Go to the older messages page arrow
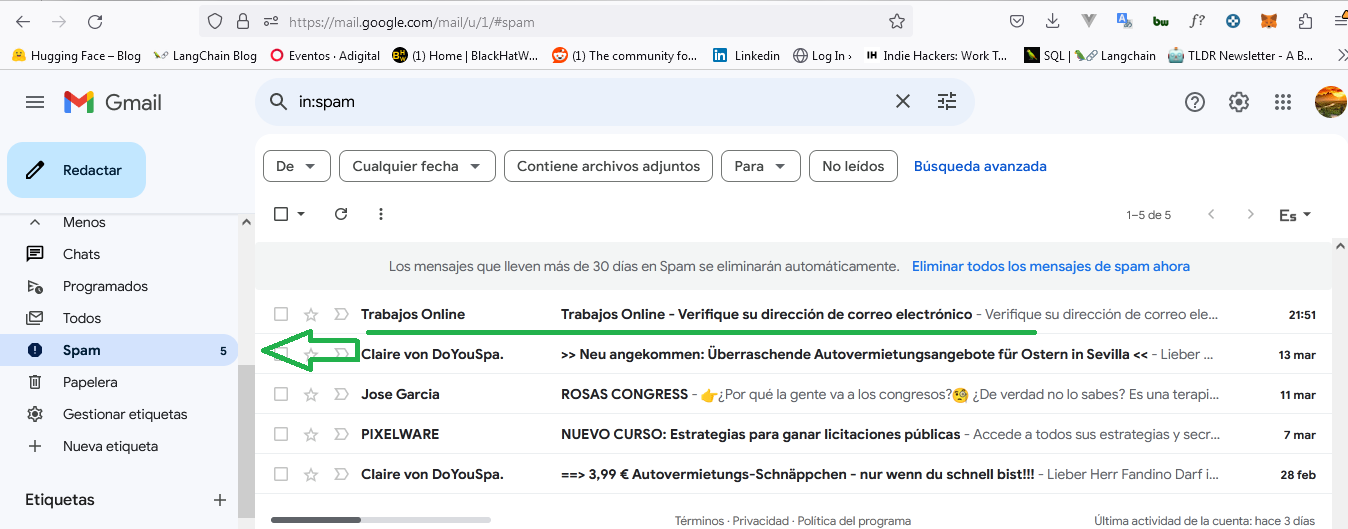This screenshot has width=1348, height=529. [x=1250, y=214]
